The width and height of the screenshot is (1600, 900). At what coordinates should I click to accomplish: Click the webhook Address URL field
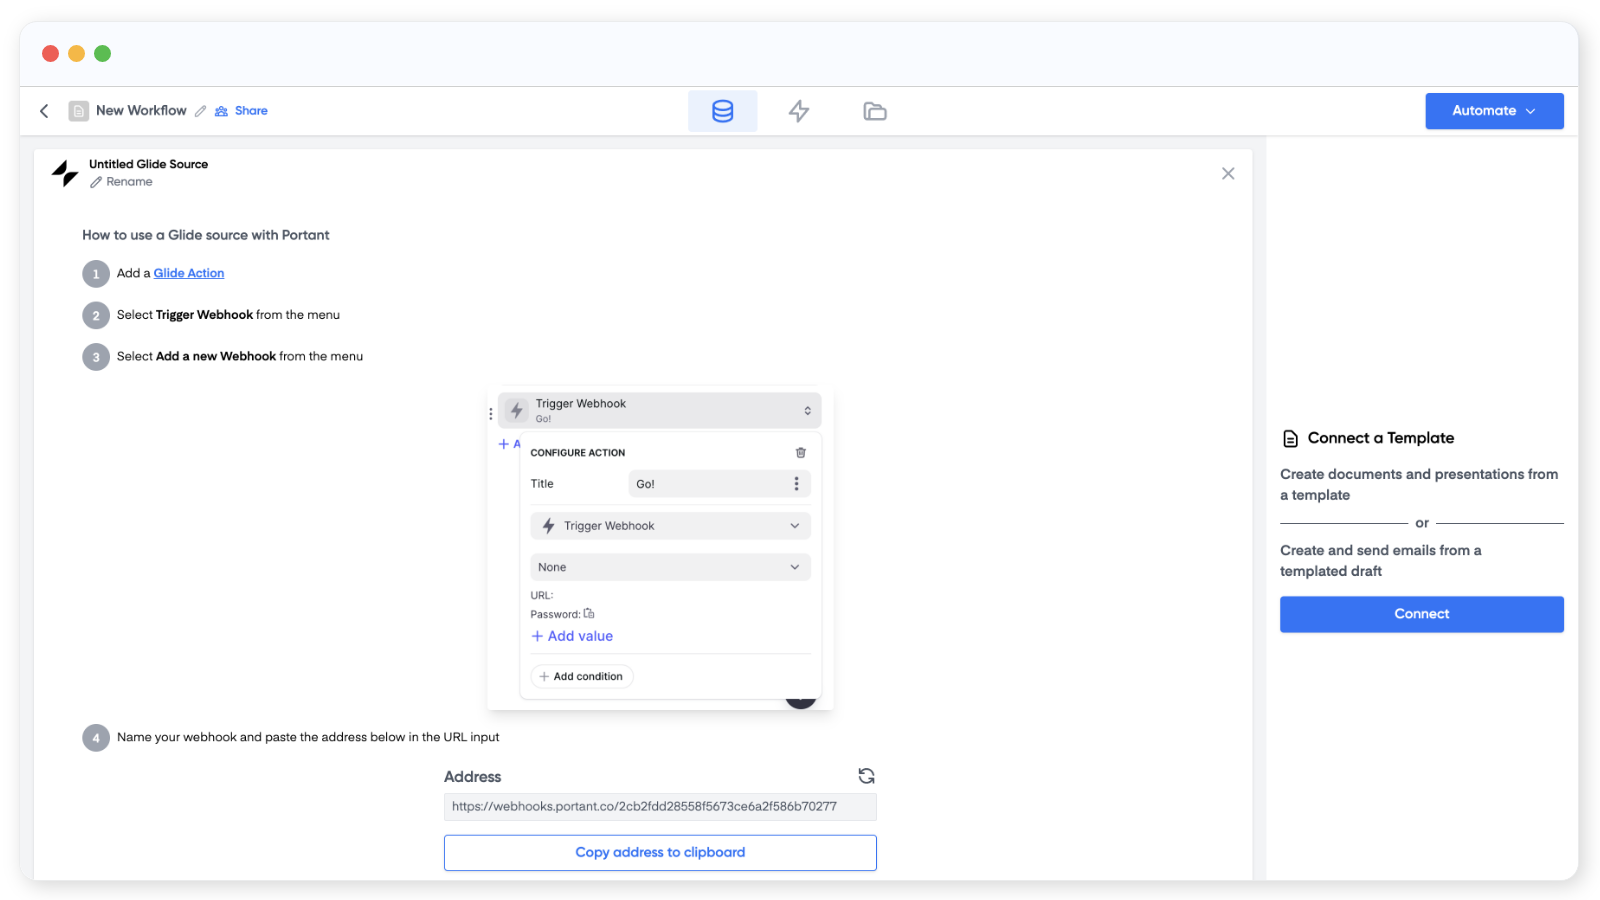click(x=660, y=807)
